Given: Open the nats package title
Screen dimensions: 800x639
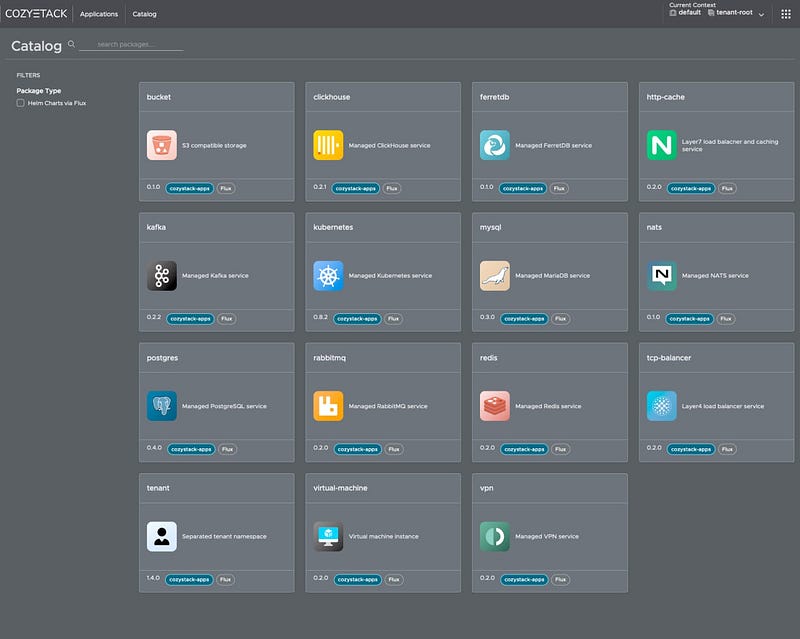Looking at the screenshot, I should [654, 227].
